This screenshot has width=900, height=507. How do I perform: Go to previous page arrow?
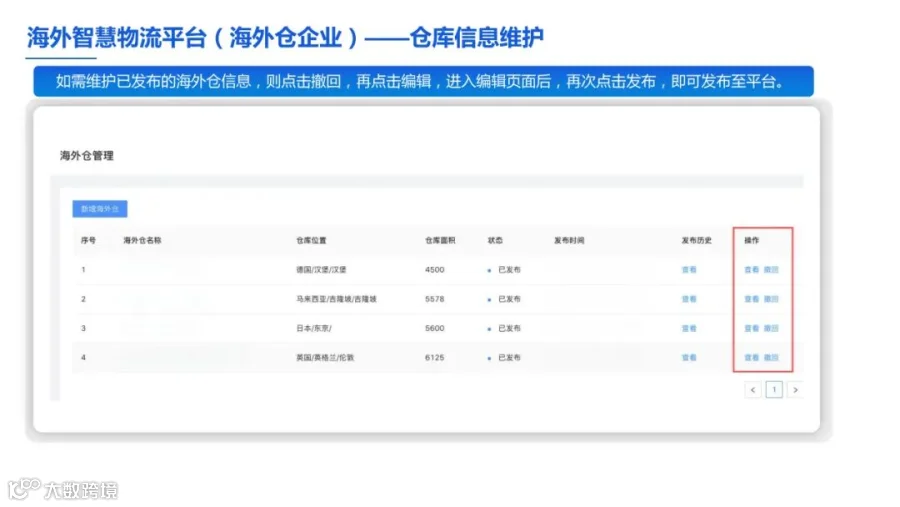(x=752, y=390)
